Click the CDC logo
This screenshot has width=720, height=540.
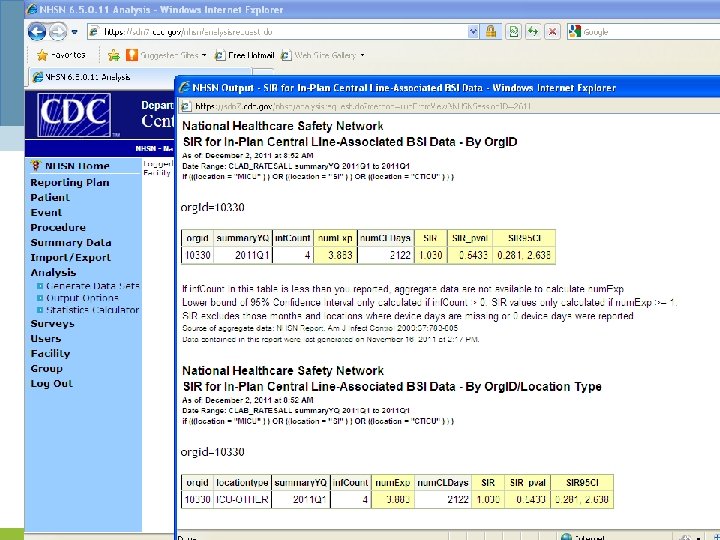pyautogui.click(x=74, y=115)
